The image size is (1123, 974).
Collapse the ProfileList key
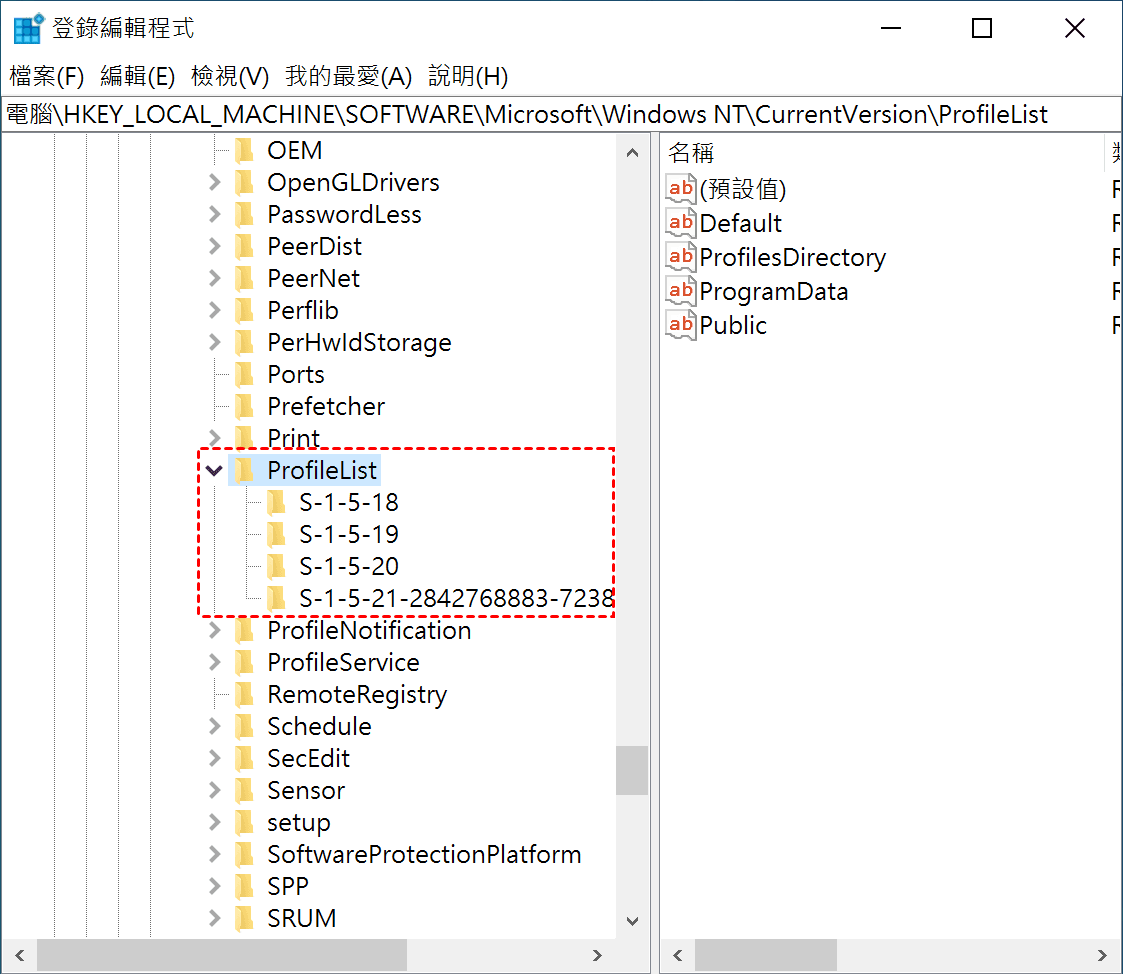click(x=214, y=471)
